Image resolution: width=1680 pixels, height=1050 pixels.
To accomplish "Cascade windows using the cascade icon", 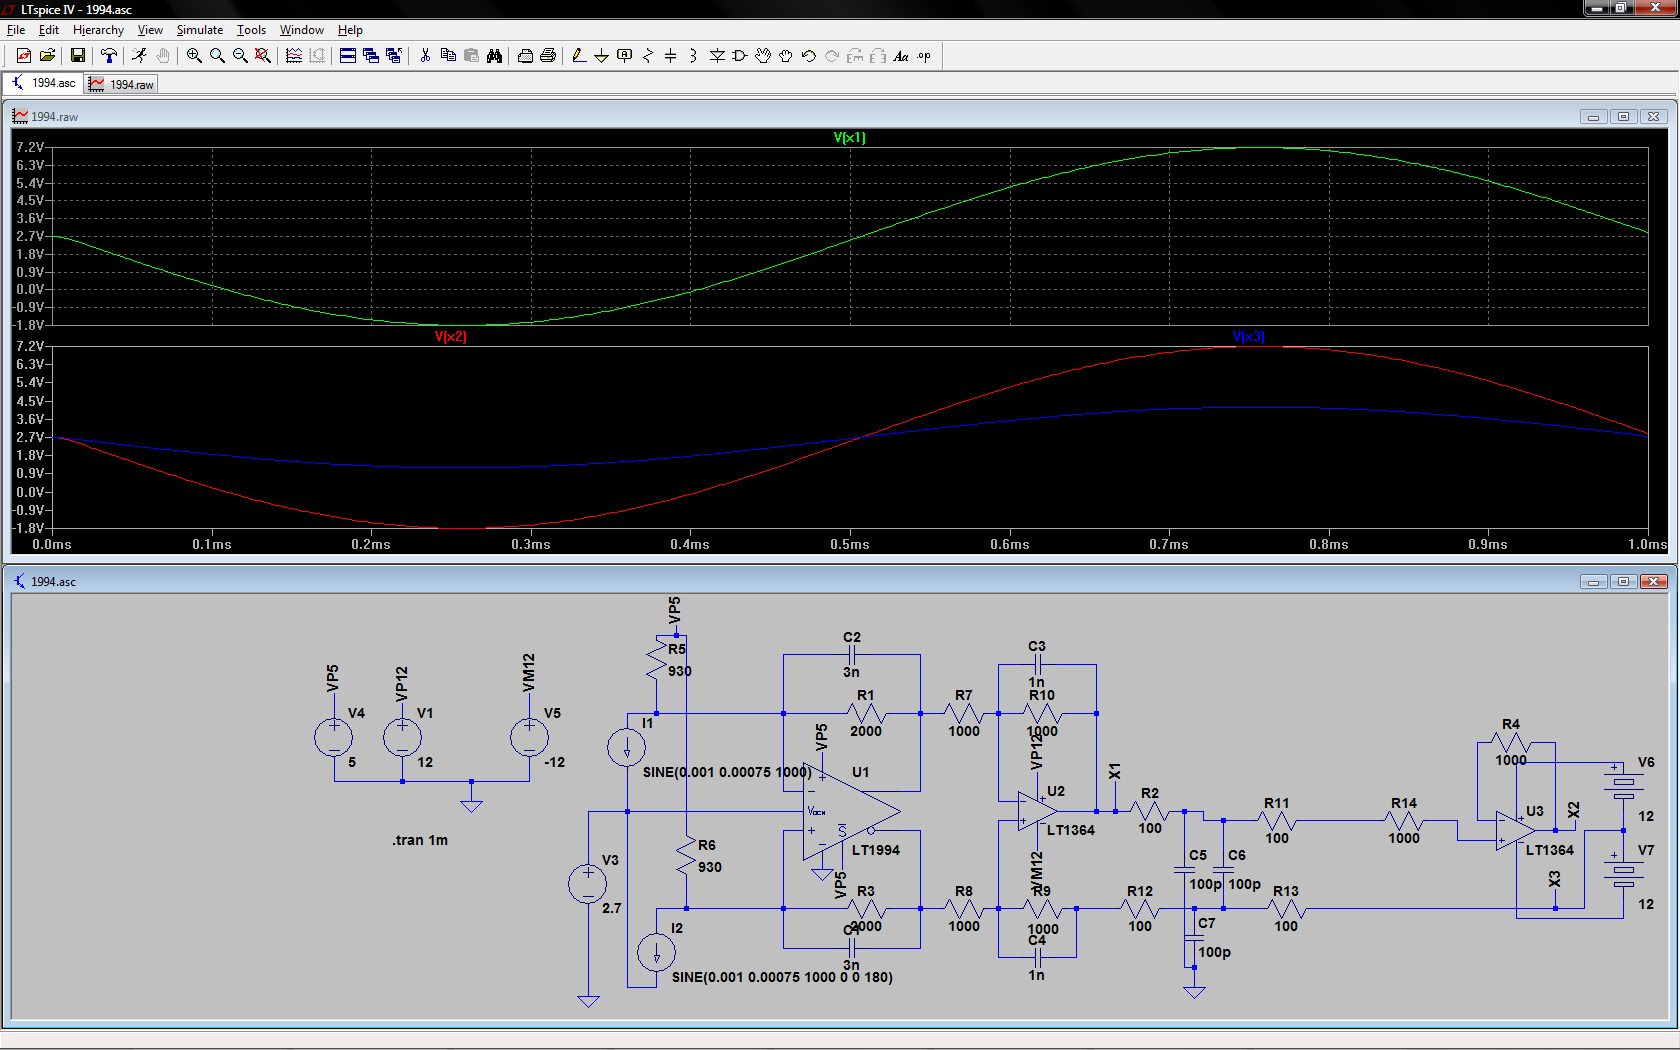I will pos(371,56).
